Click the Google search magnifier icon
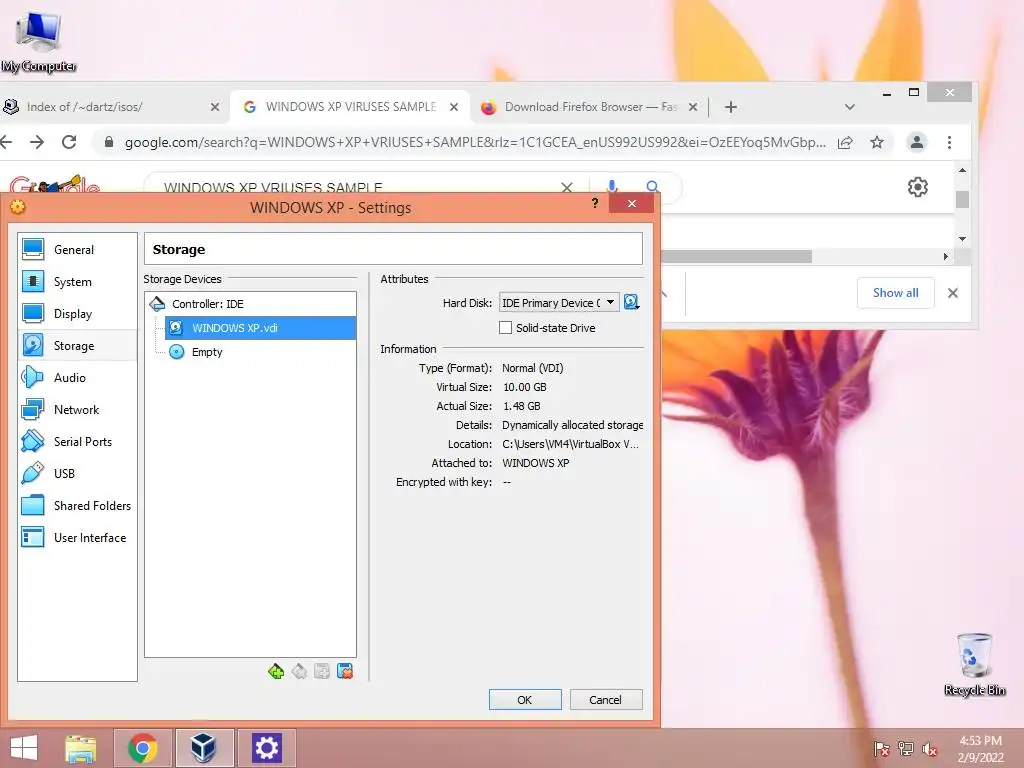This screenshot has height=768, width=1024. 652,186
